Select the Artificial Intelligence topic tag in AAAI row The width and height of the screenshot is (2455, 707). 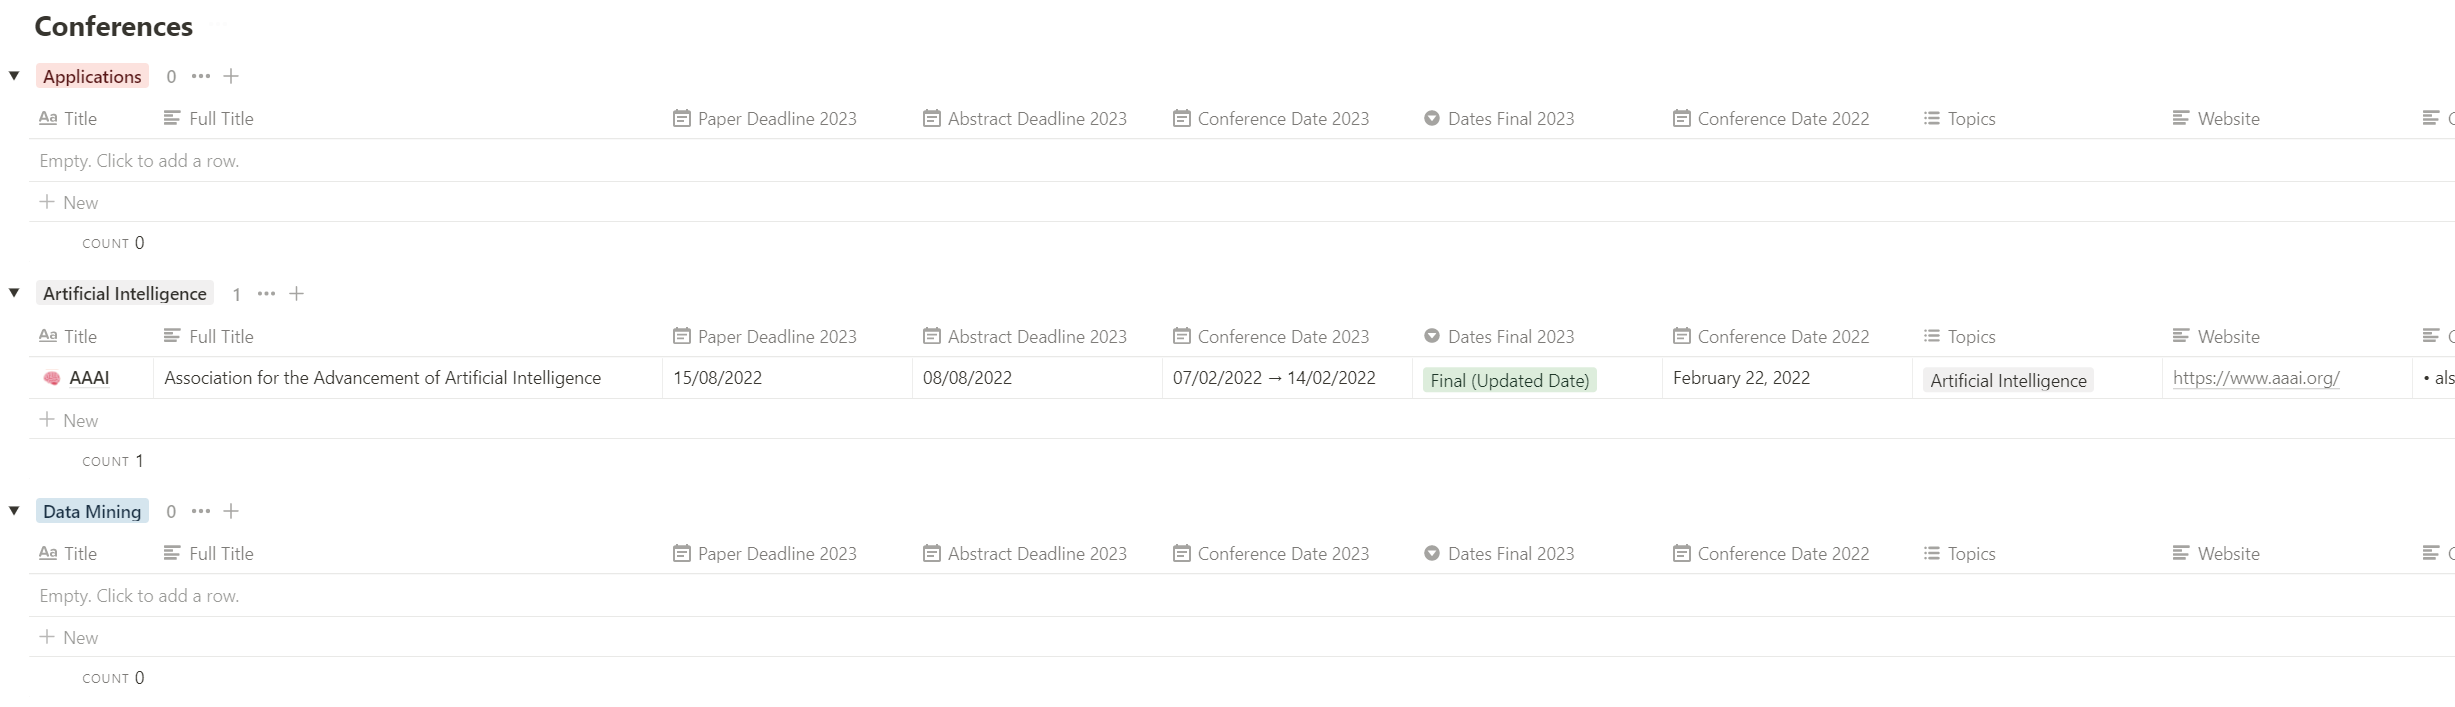click(2008, 380)
